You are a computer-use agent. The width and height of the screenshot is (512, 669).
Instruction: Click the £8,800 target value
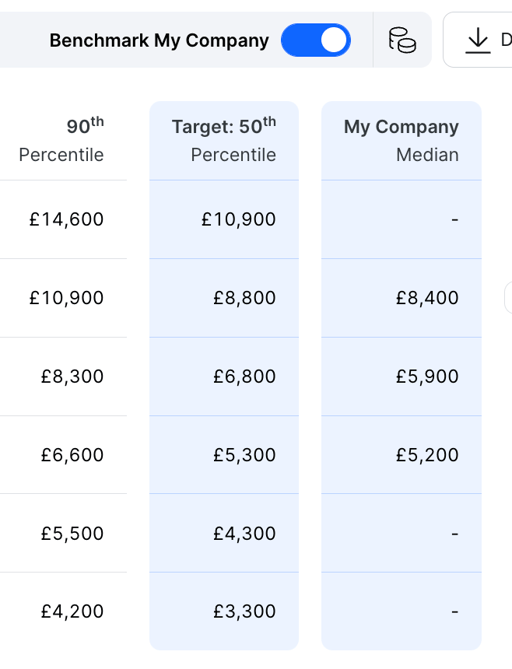point(244,298)
